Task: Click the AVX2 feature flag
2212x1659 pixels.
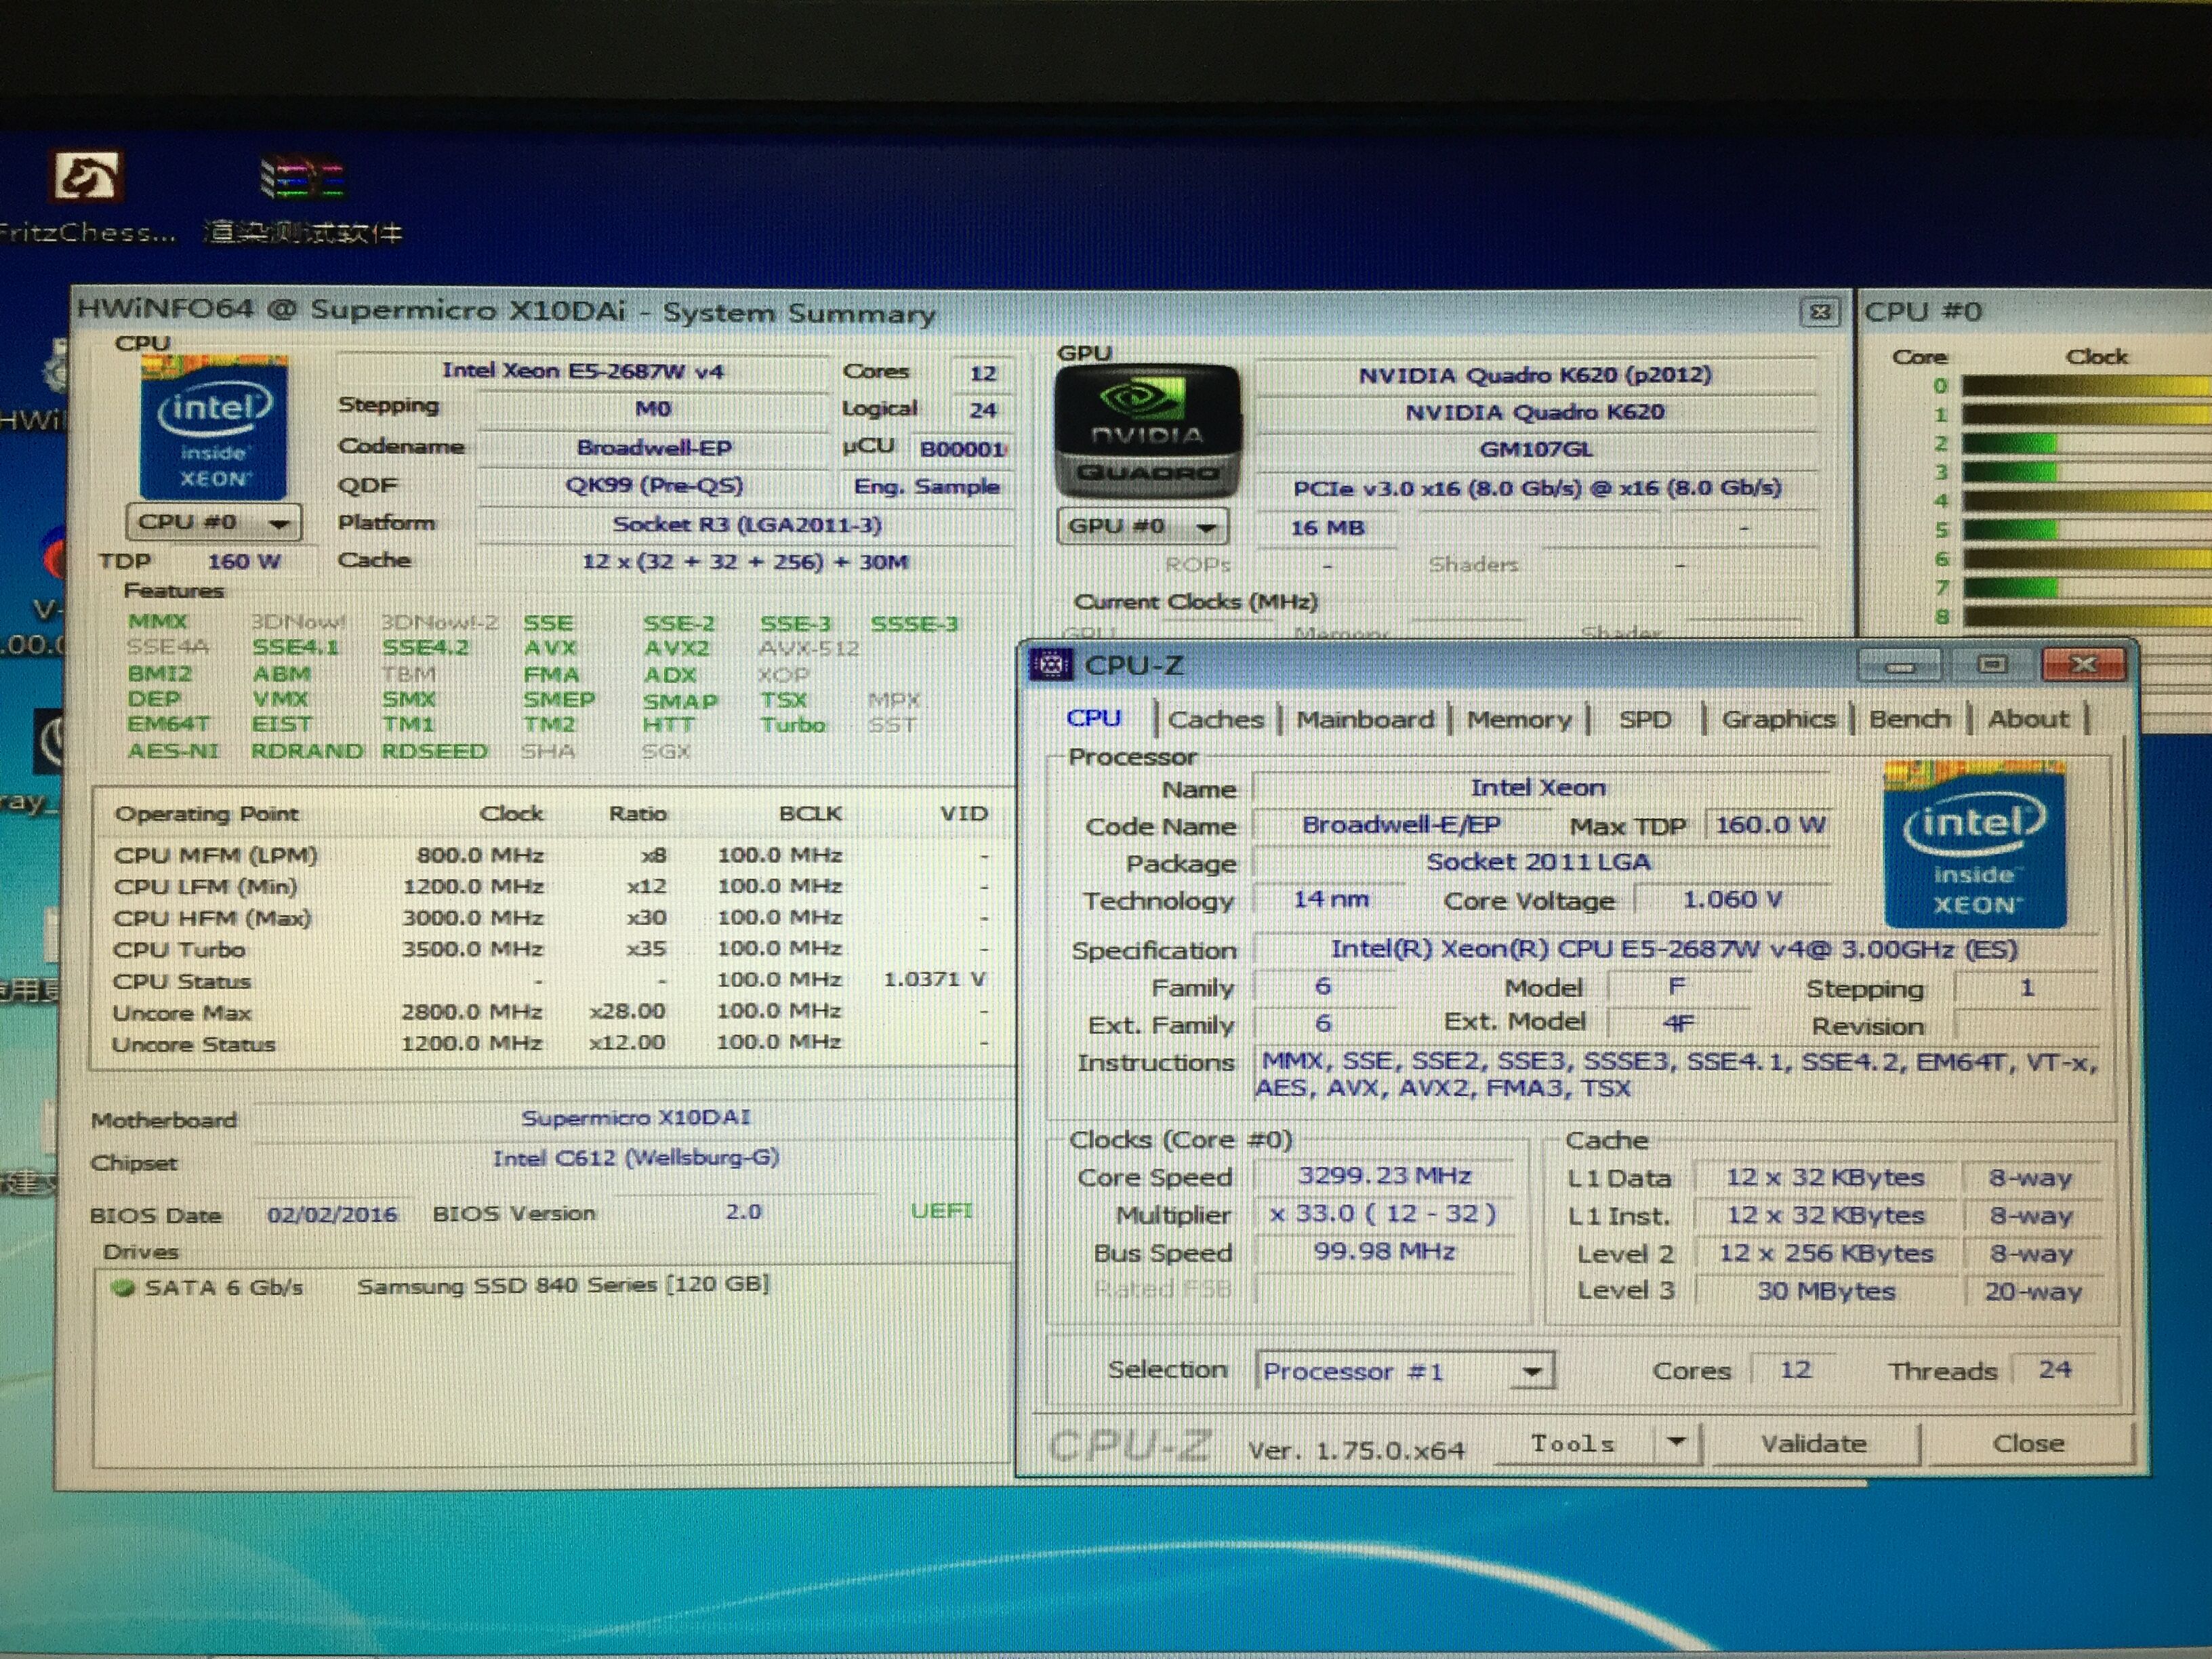Action: [677, 648]
